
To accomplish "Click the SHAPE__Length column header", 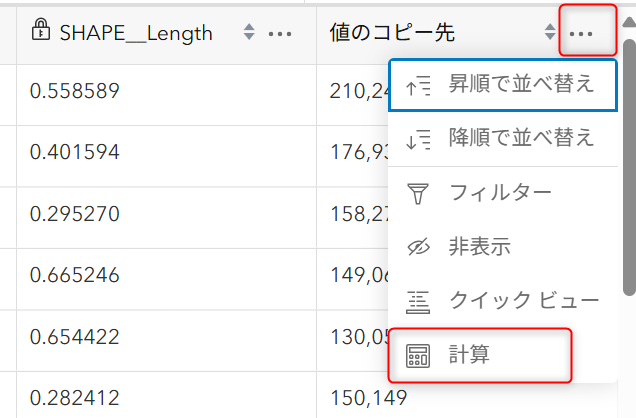I will 136,33.
